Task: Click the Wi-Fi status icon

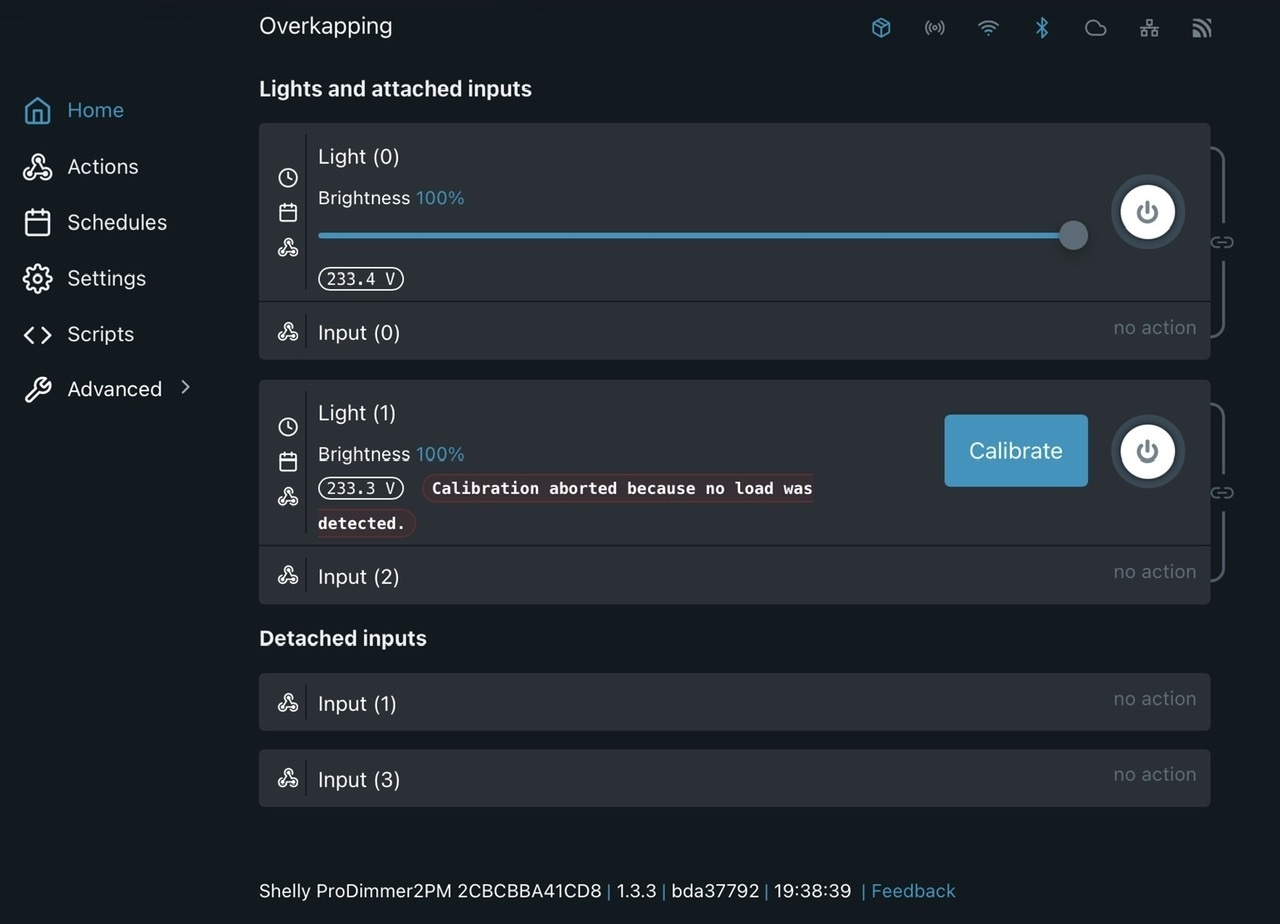Action: click(x=988, y=28)
